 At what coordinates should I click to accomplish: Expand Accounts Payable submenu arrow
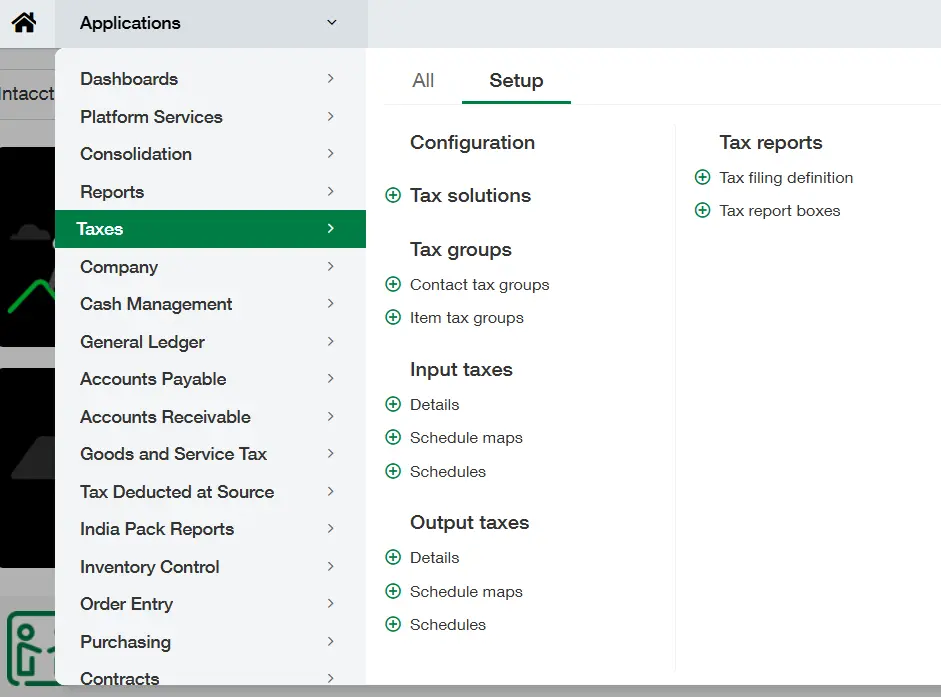(331, 379)
